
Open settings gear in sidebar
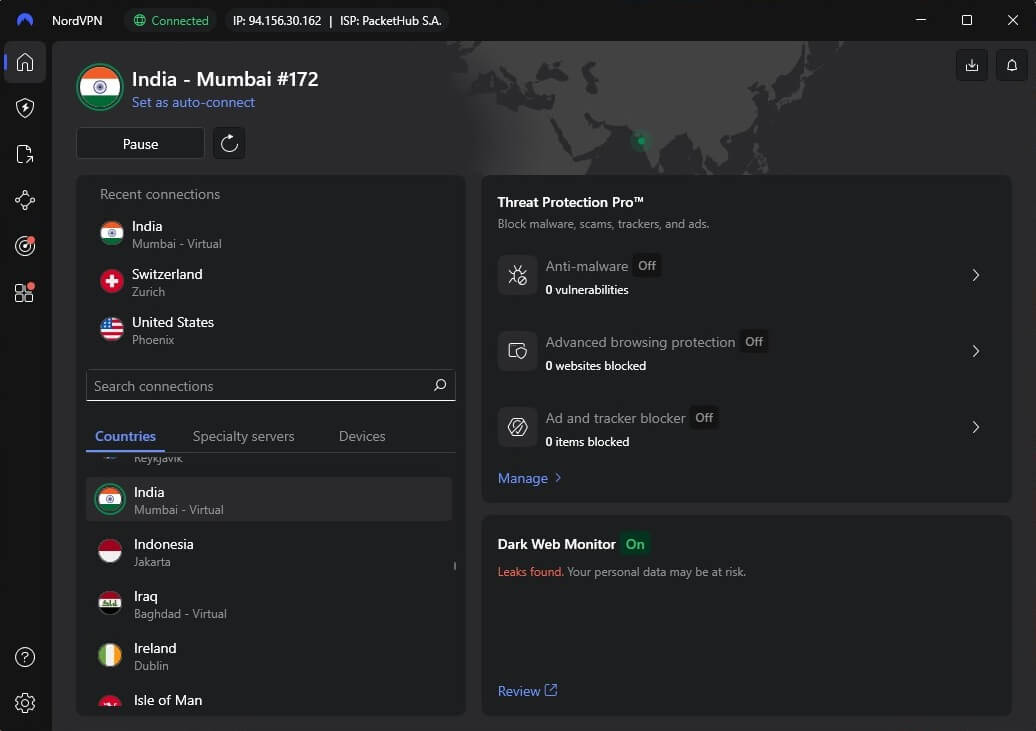(x=24, y=703)
